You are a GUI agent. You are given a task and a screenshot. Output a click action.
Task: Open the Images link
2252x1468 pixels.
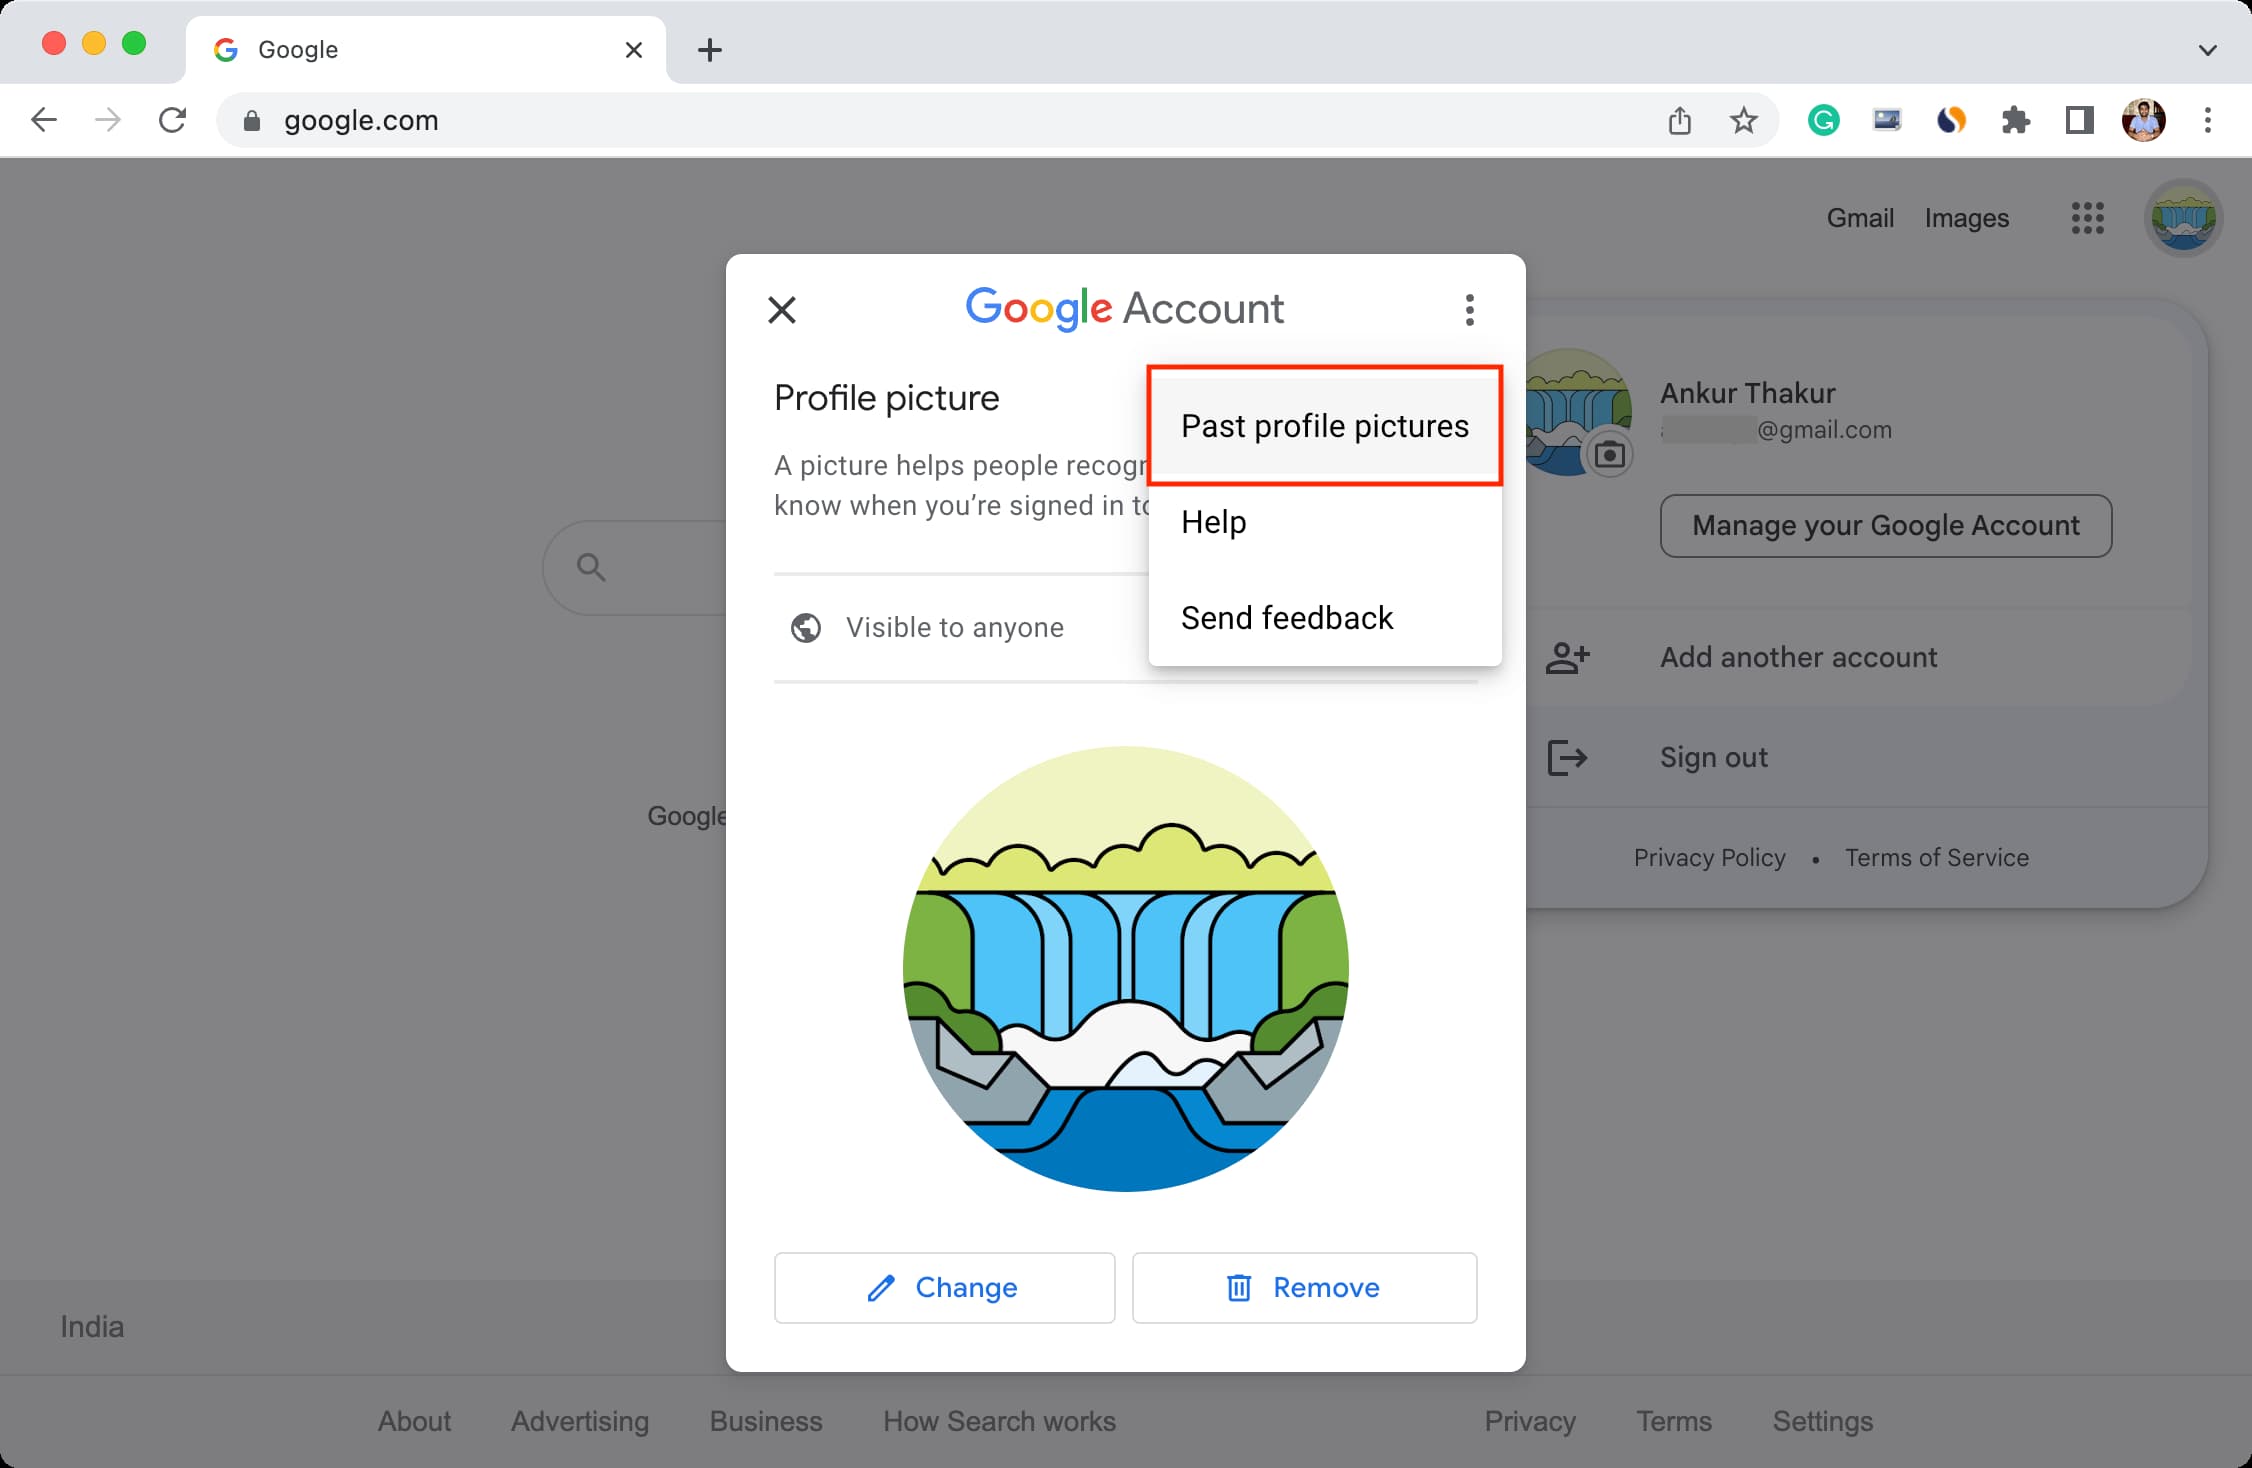1967,218
